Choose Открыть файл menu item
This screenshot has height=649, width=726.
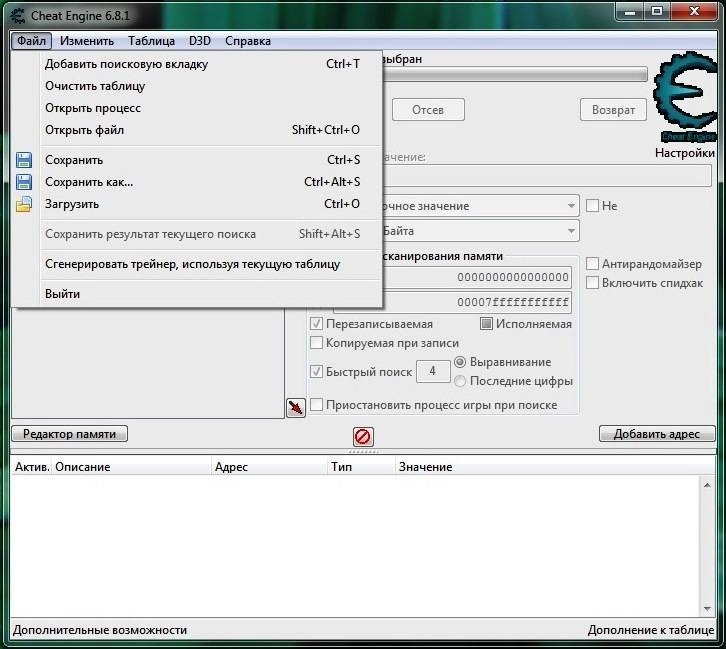(197, 130)
